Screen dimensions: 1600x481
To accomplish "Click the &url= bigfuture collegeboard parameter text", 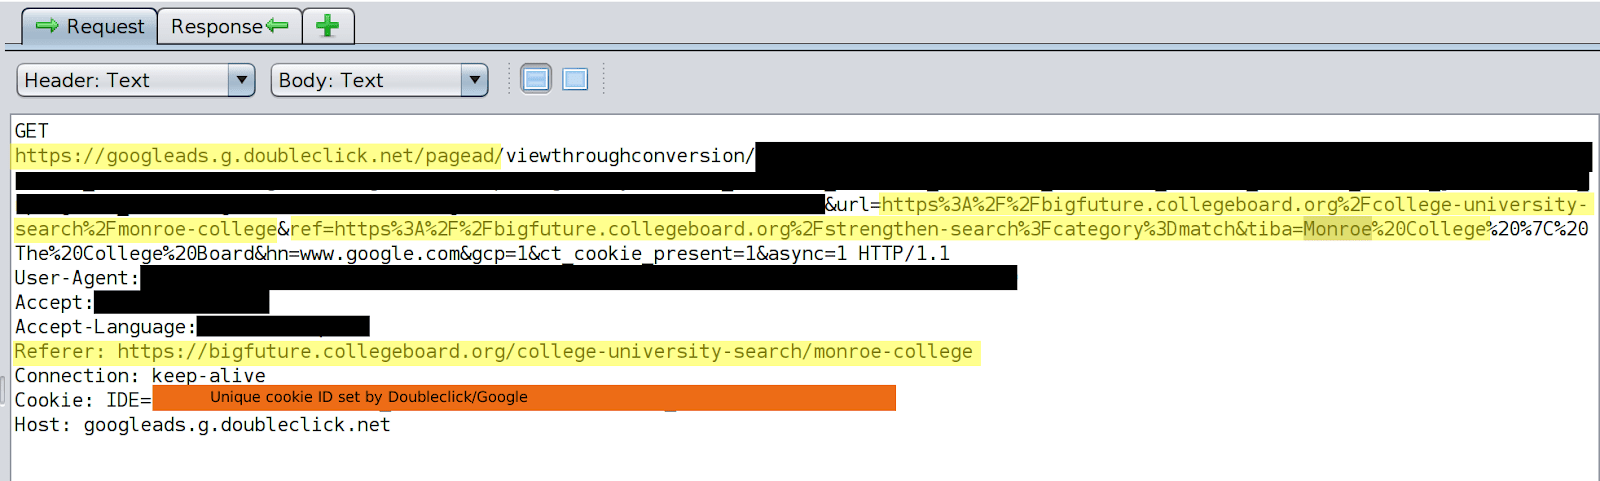I will coord(1206,205).
